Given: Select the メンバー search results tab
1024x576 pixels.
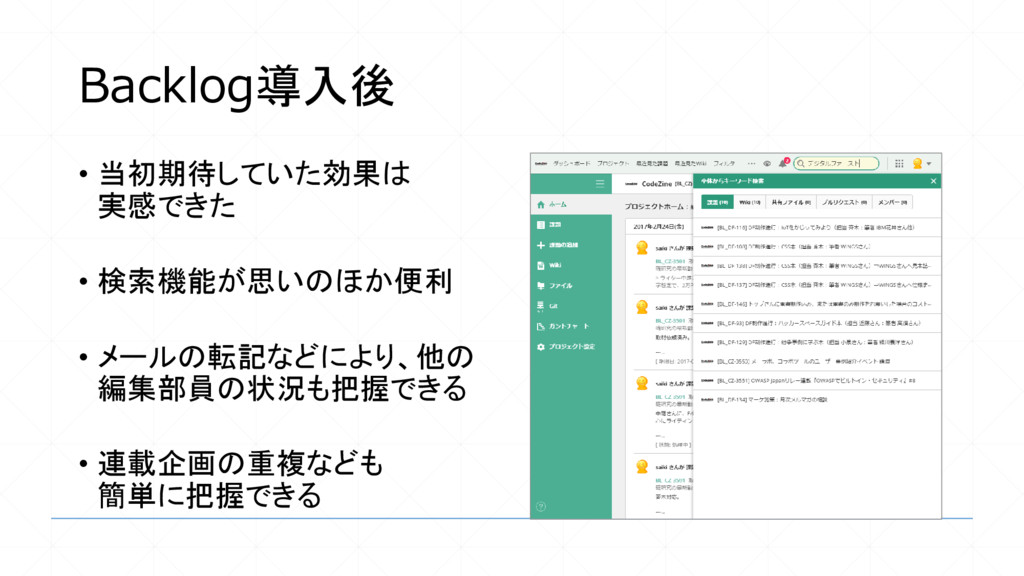Looking at the screenshot, I should coord(891,202).
